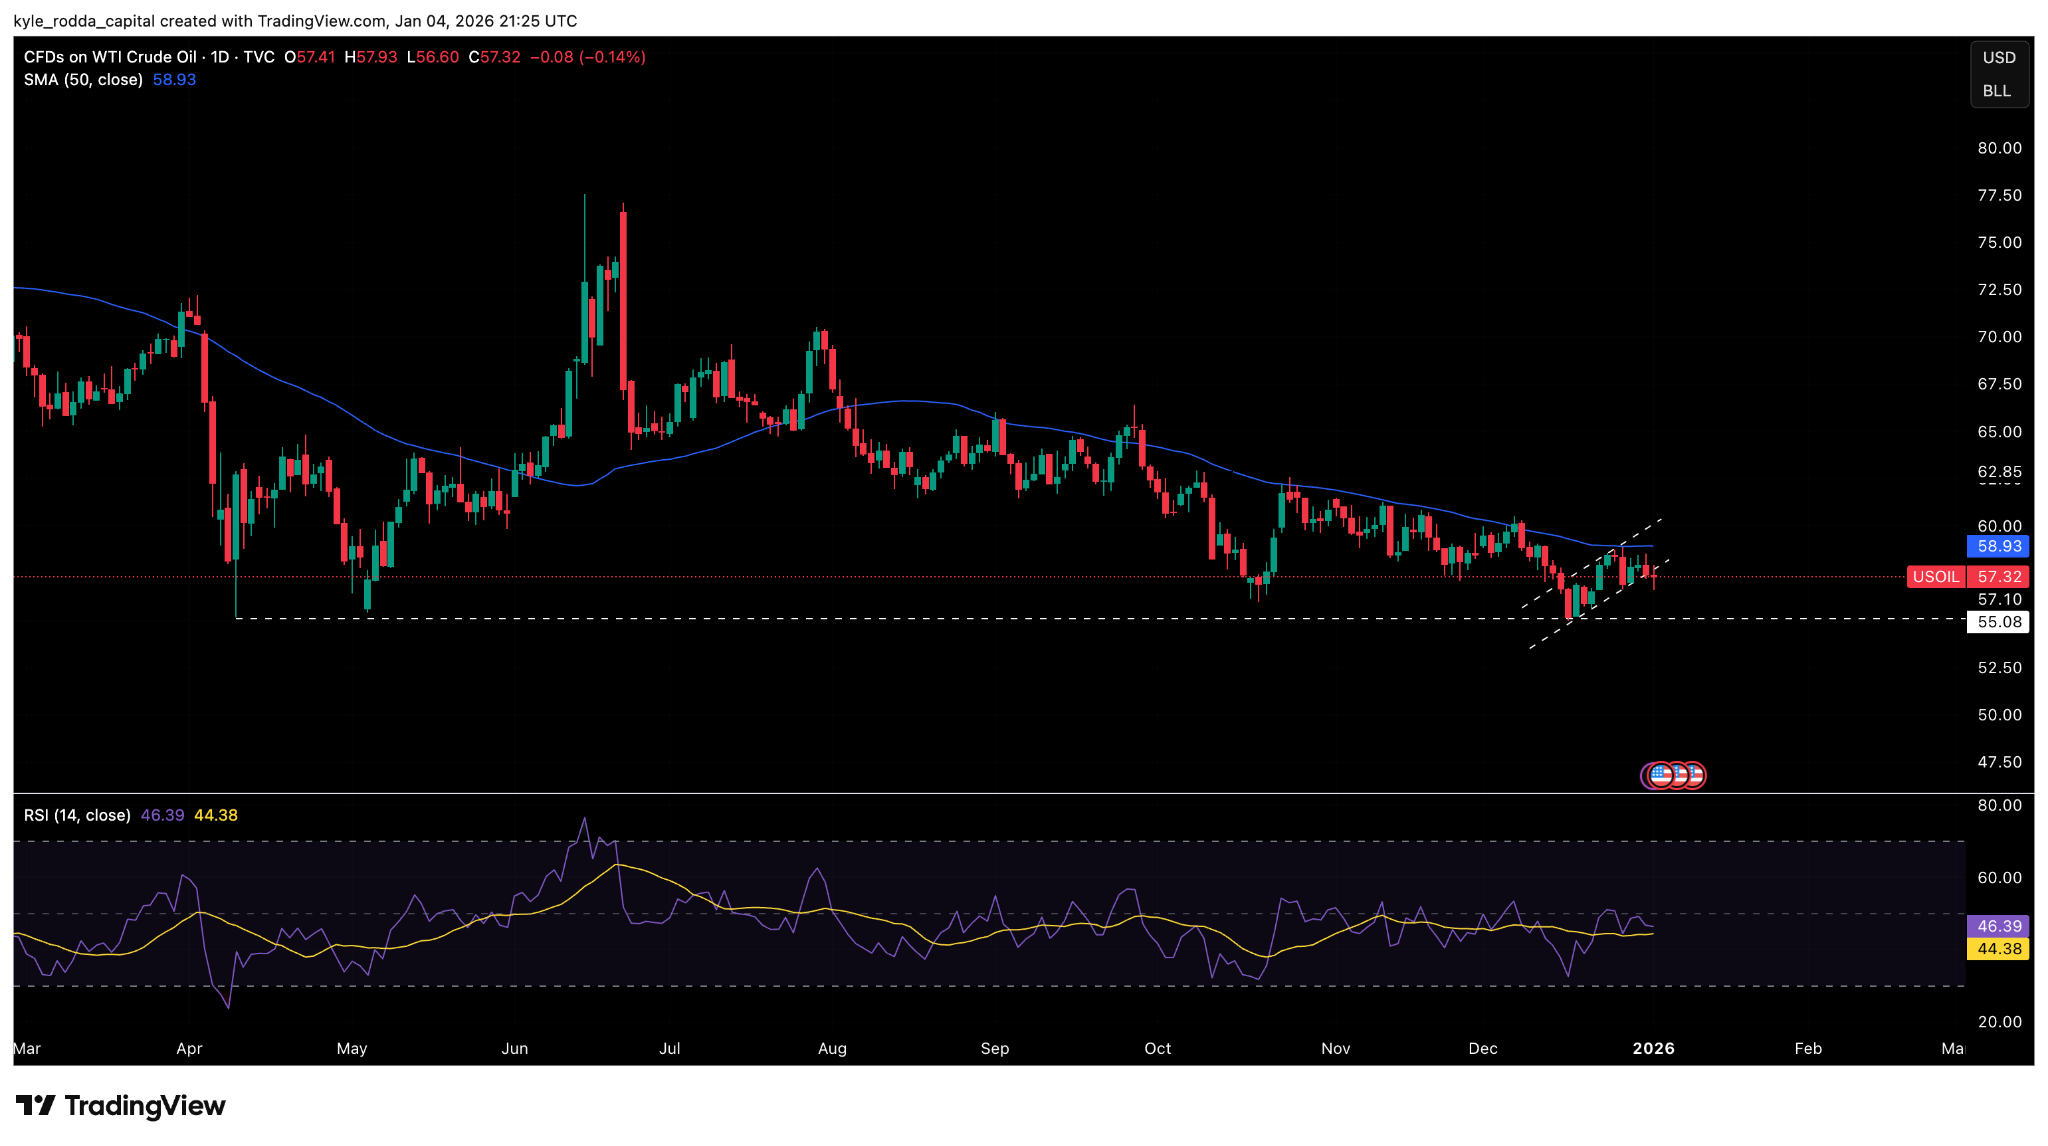The height and width of the screenshot is (1146, 2048).
Task: Open the RSI (14, close) indicator legend
Action: coord(77,815)
